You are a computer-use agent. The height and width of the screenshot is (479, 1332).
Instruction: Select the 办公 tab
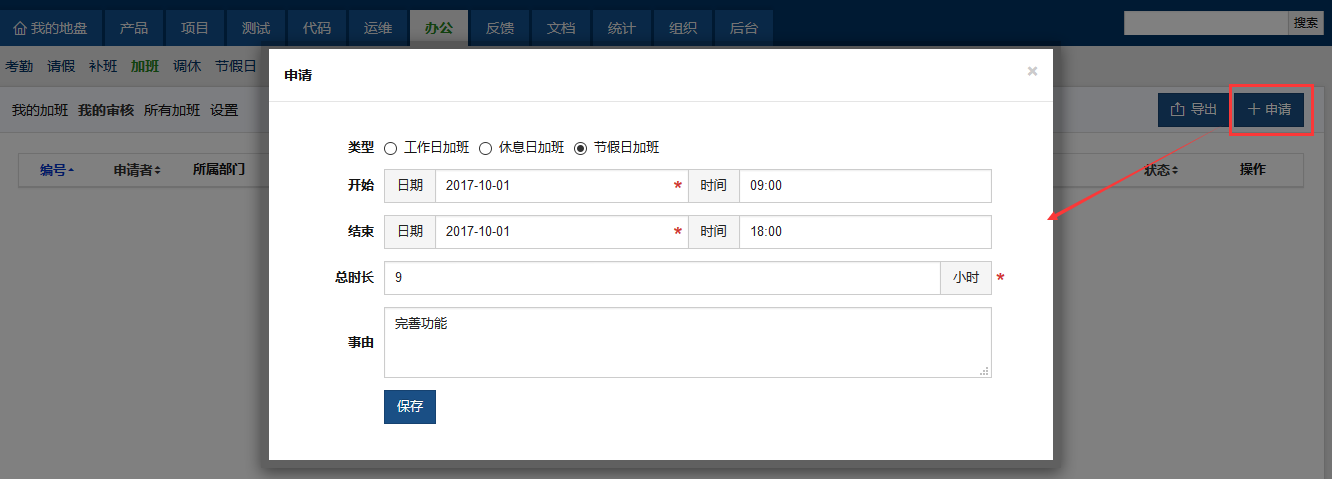click(x=439, y=28)
